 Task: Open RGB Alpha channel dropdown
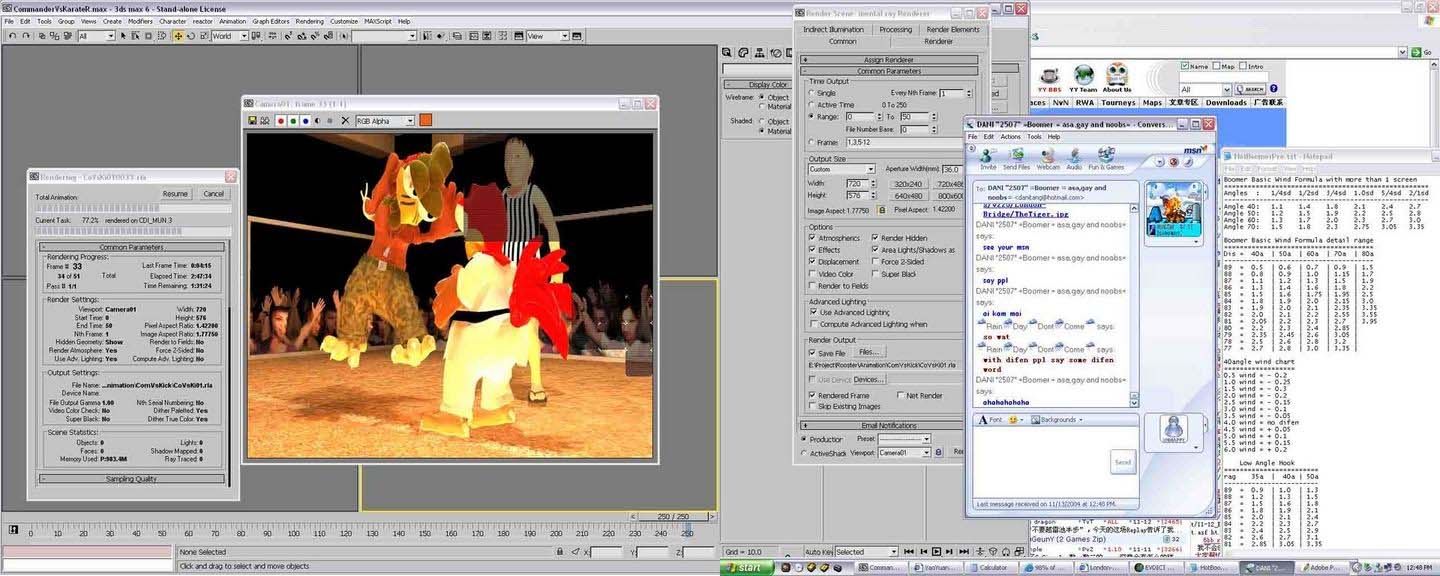click(385, 121)
